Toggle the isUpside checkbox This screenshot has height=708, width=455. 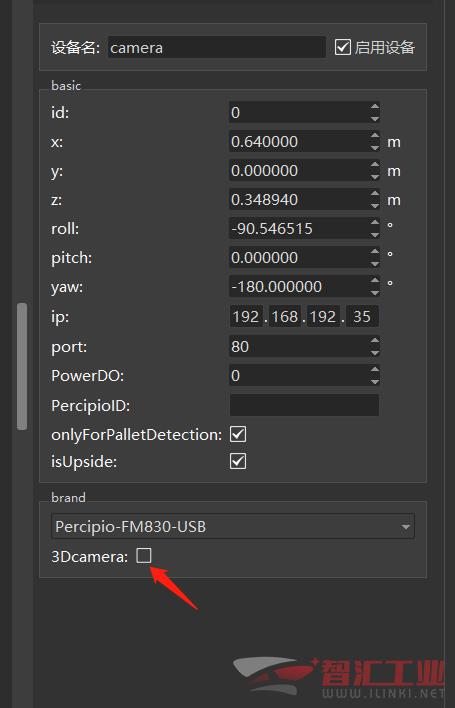click(x=238, y=461)
